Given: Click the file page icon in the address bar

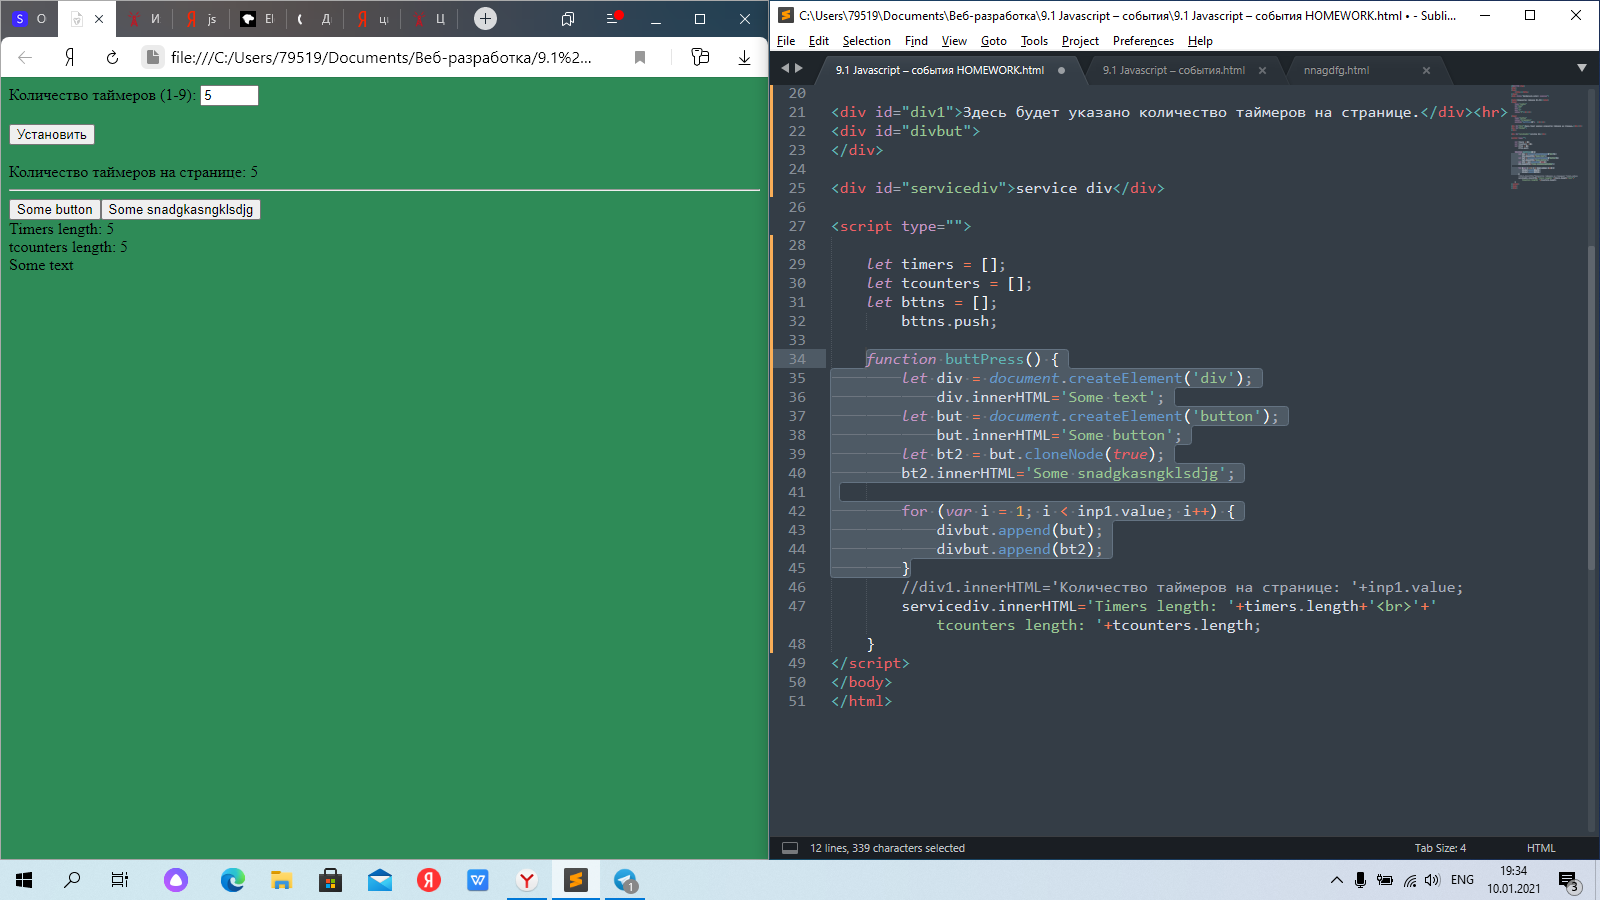Looking at the screenshot, I should [153, 57].
